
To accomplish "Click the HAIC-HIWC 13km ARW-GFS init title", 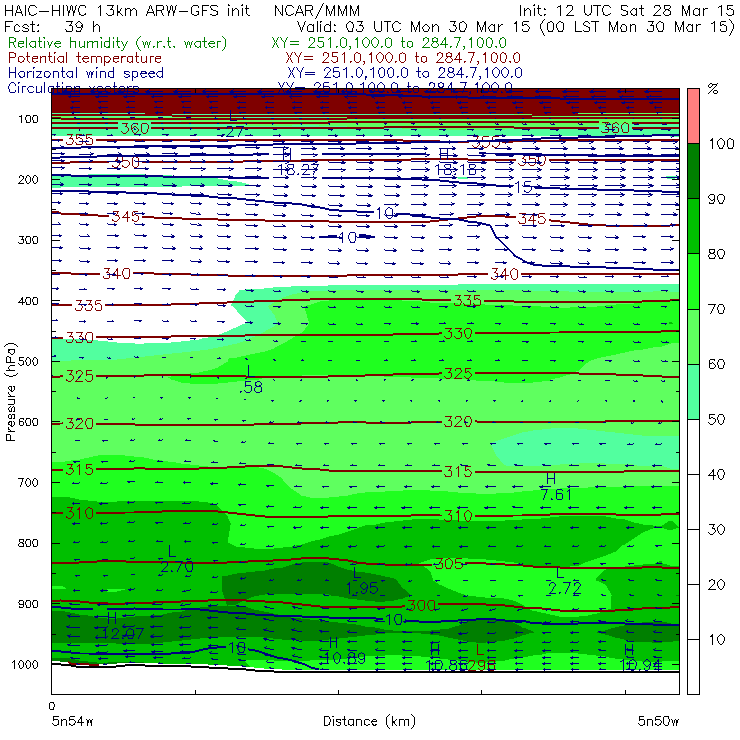I will point(127,10).
